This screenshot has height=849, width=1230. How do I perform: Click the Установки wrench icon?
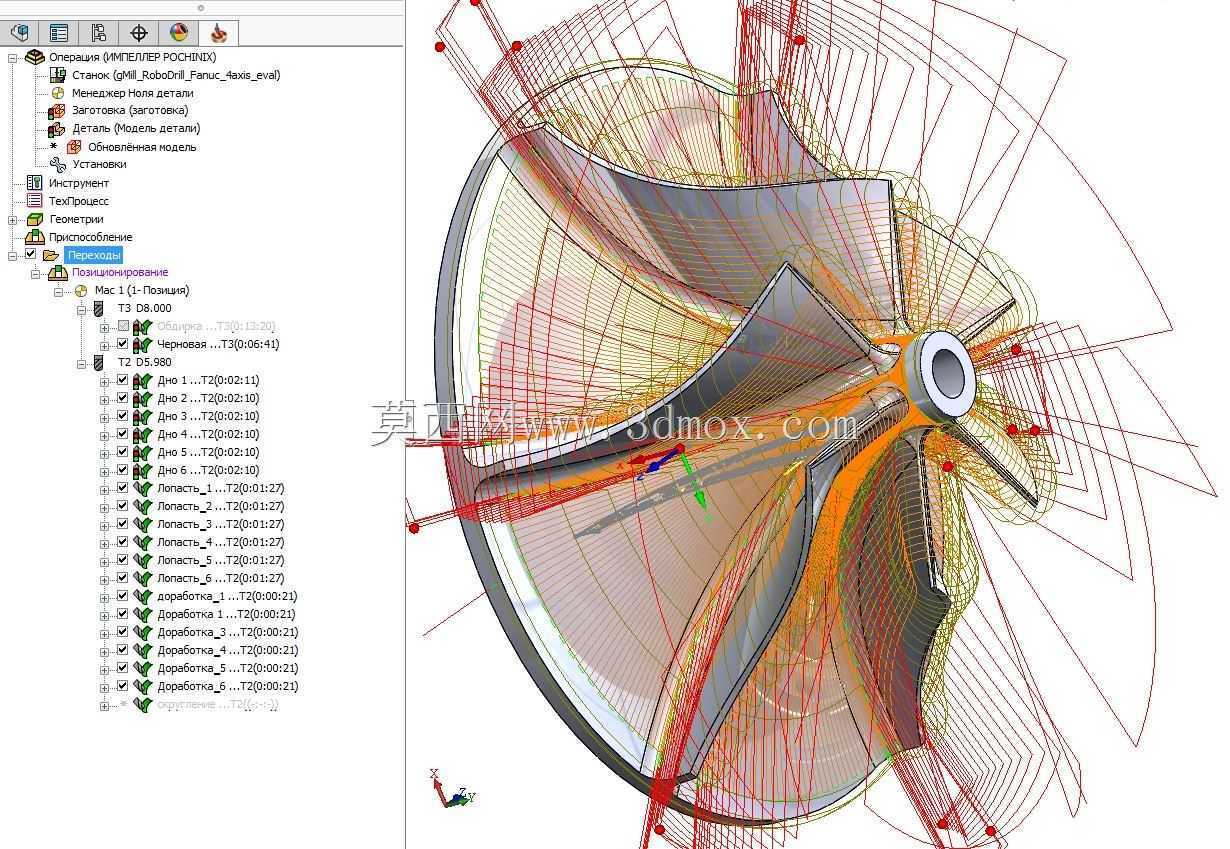[58, 164]
